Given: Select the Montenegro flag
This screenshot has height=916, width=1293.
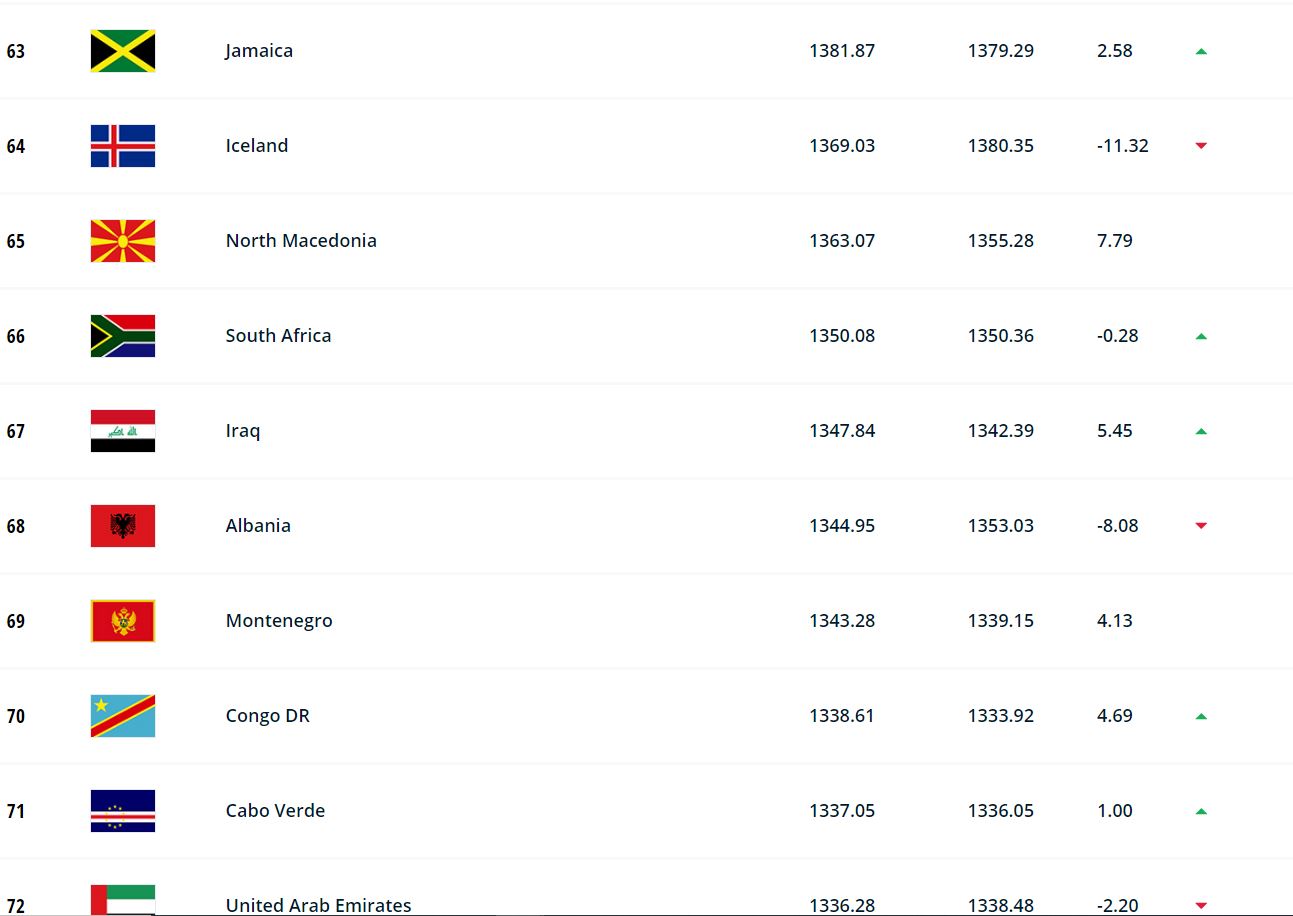Looking at the screenshot, I should (123, 621).
